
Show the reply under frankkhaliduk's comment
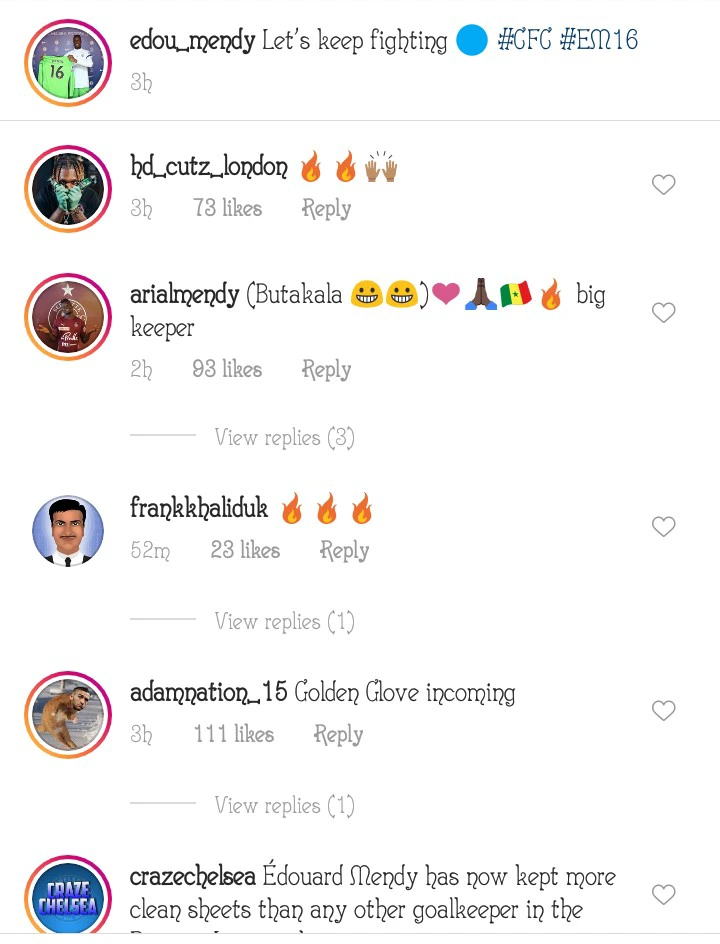pyautogui.click(x=284, y=622)
